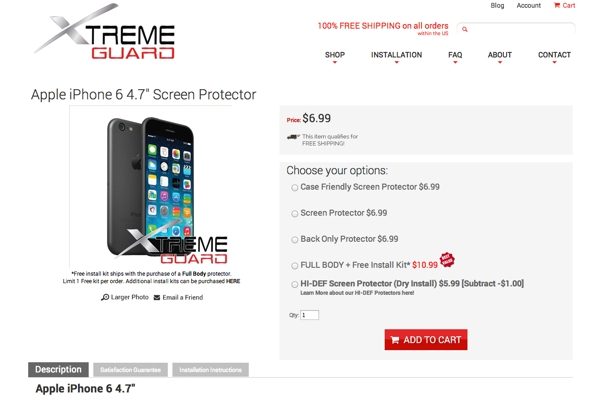Open the CONTACT dropdown menu
Image resolution: width=599 pixels, height=403 pixels.
[x=554, y=56]
